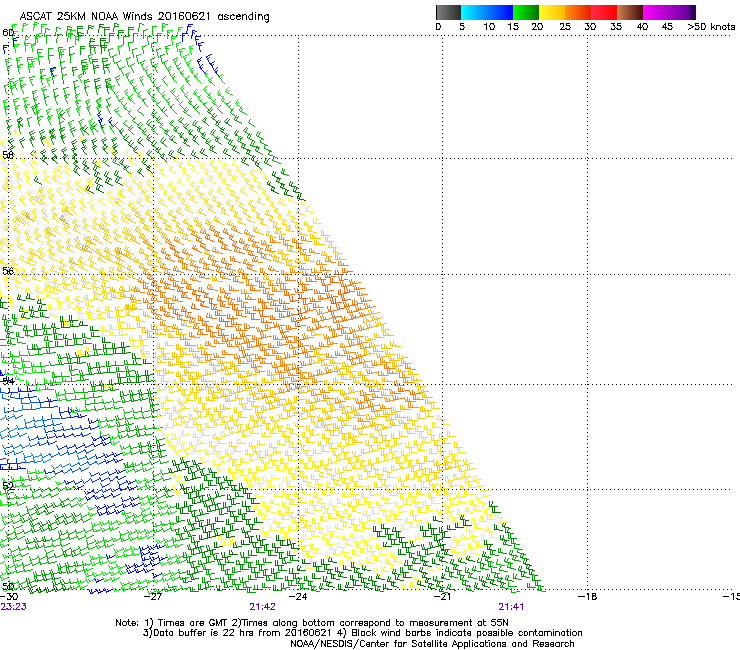Click the longitude label -30
This screenshot has height=650, width=740.
(9, 597)
